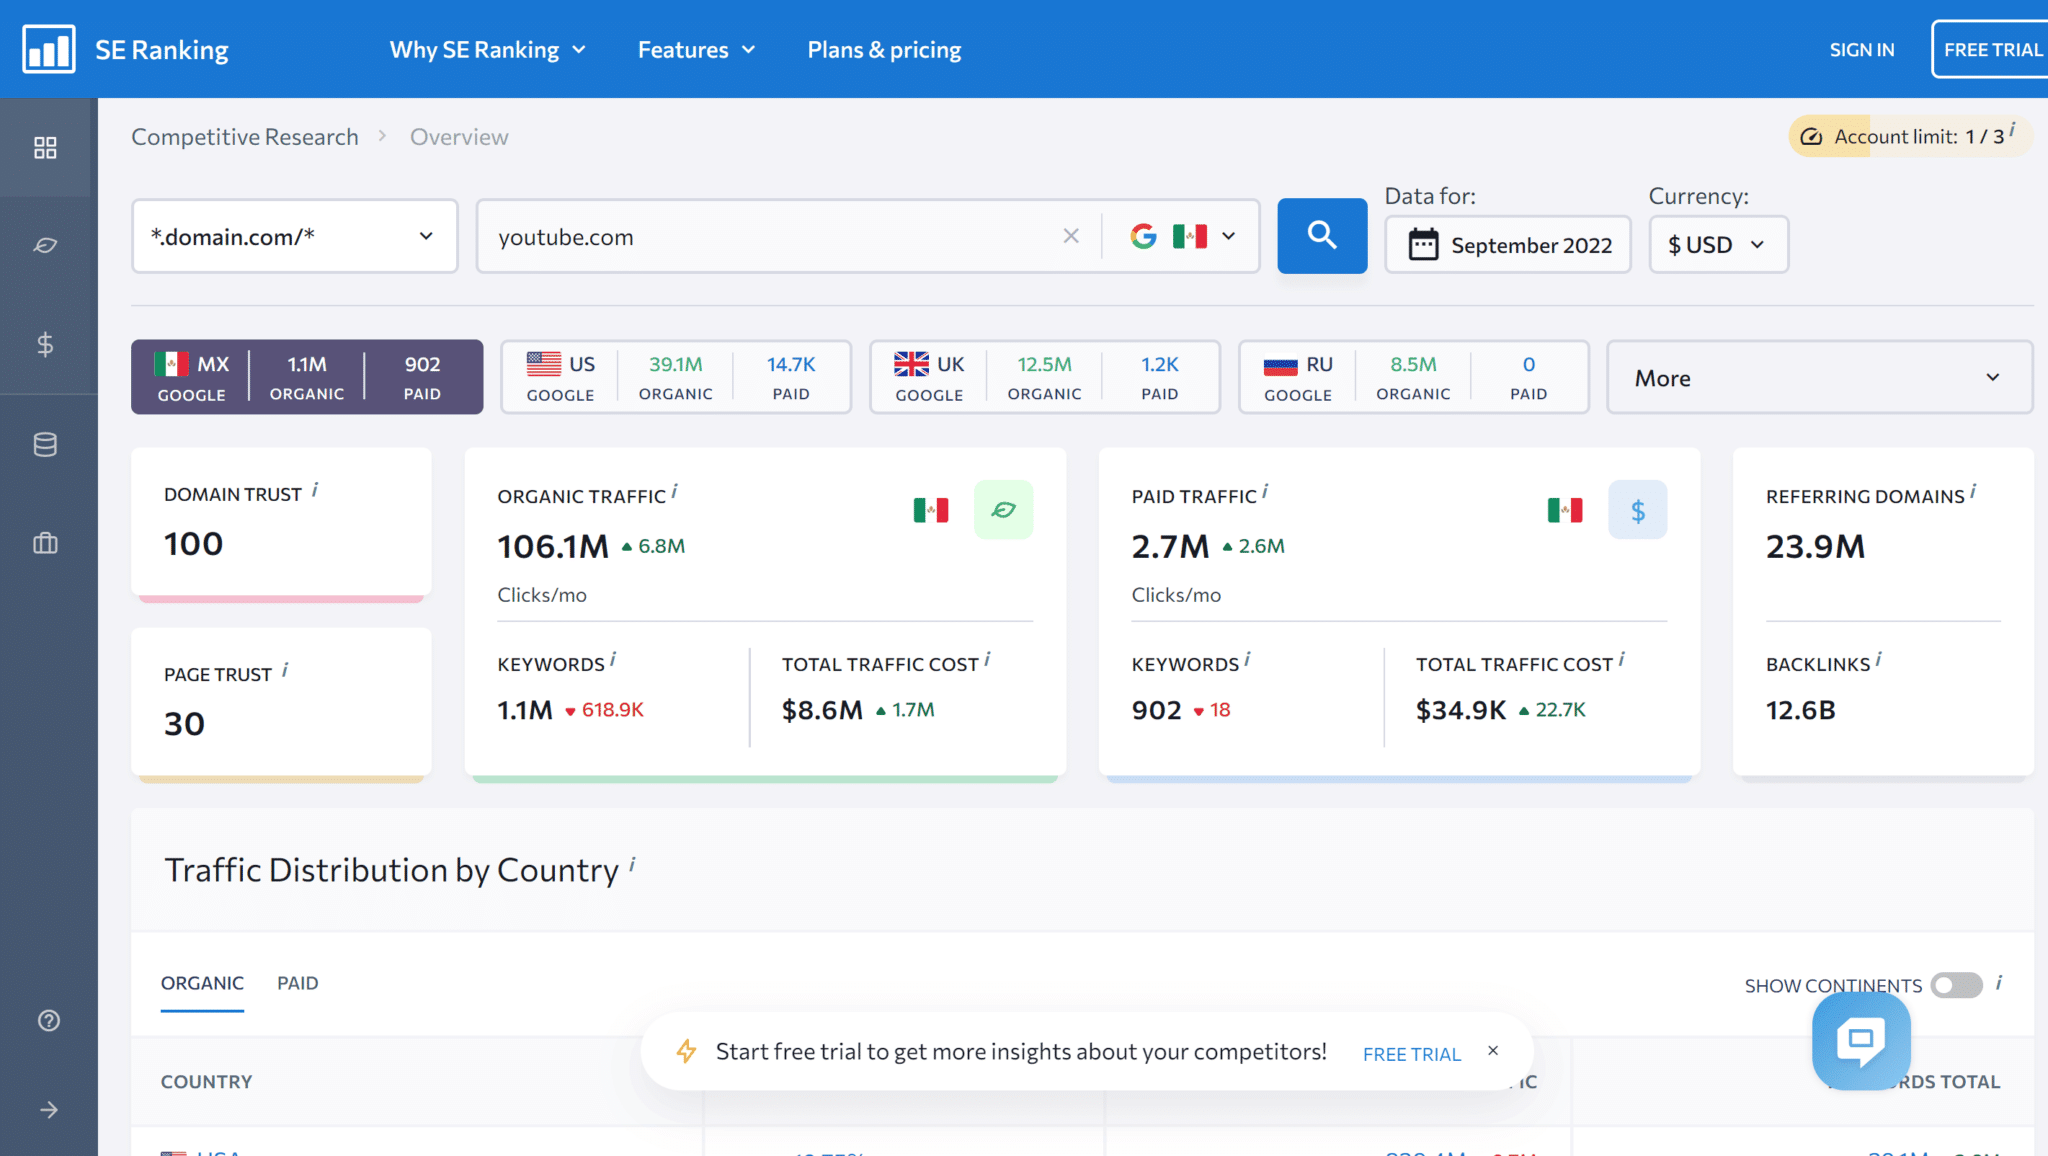
Task: Click the calendar icon for September 2022
Action: click(x=1423, y=244)
